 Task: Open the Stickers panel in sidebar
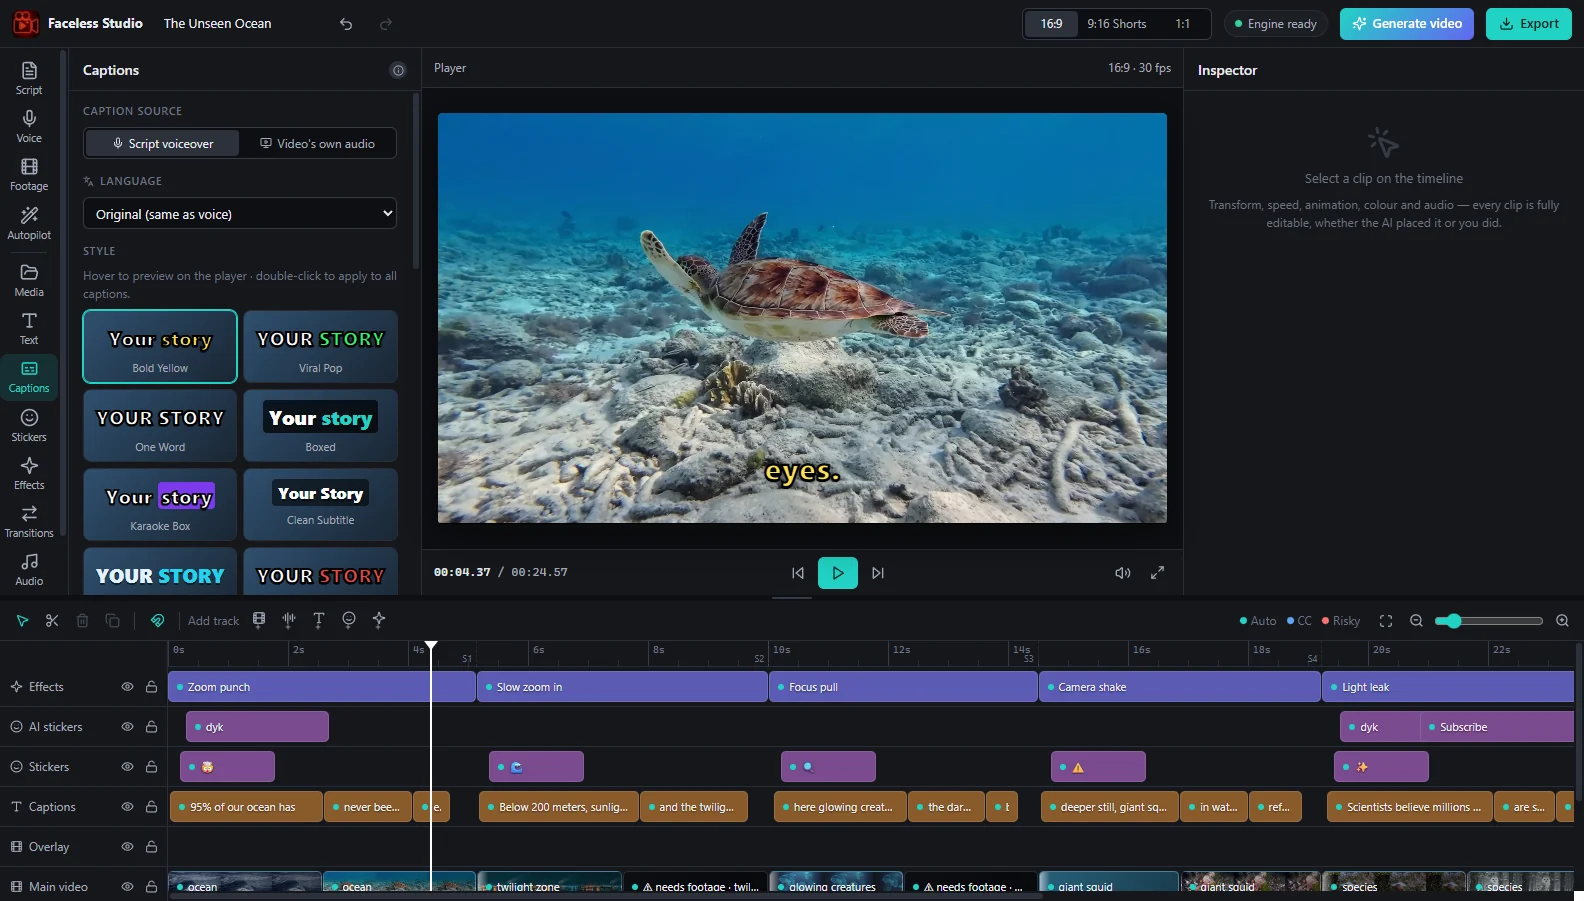coord(29,425)
